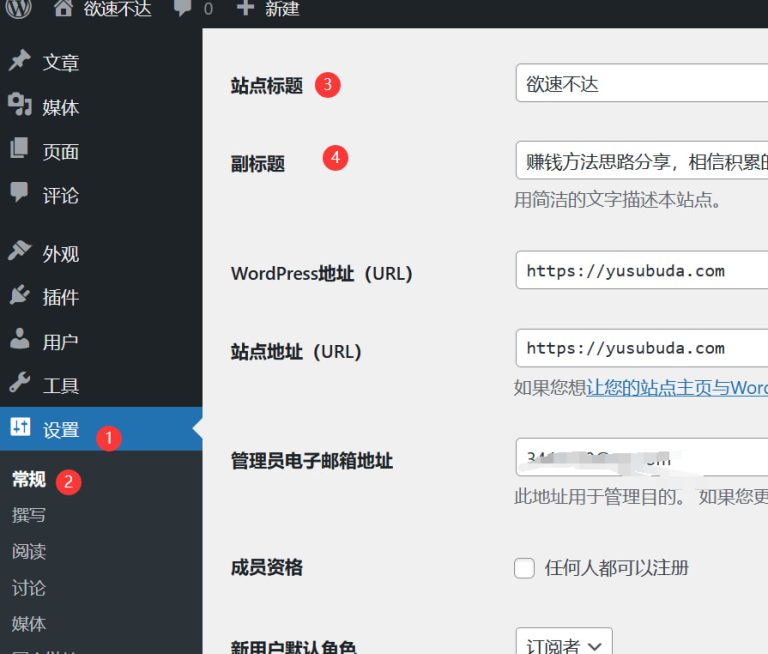The width and height of the screenshot is (768, 654).
Task: Click the plus 新建 icon in admin bar
Action: pos(245,9)
